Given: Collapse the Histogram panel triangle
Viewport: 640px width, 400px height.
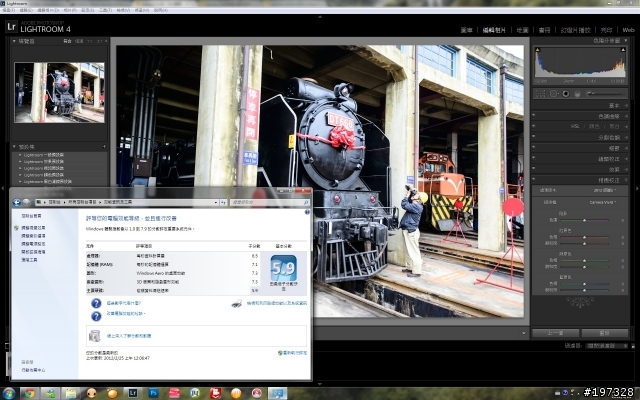Looking at the screenshot, I should 626,40.
